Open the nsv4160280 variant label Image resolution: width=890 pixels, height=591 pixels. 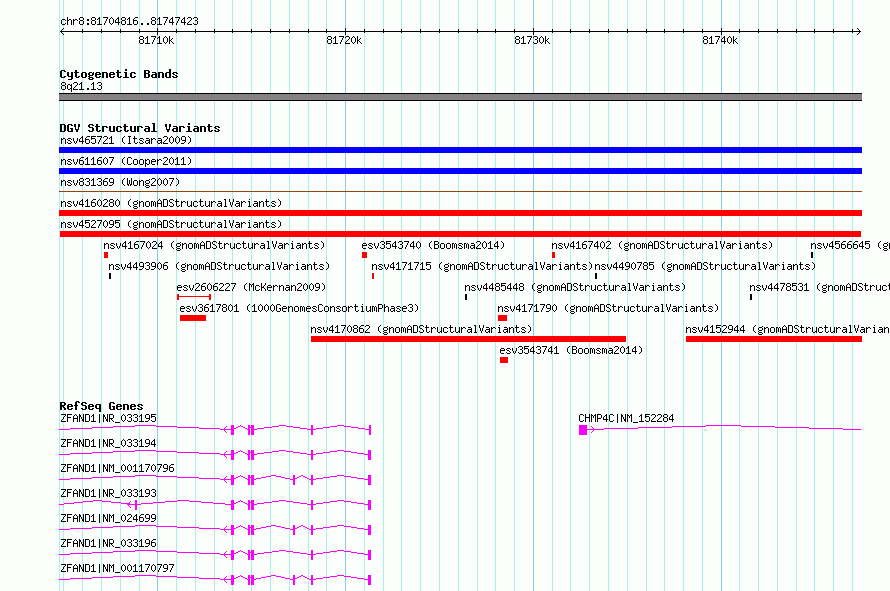click(x=171, y=203)
